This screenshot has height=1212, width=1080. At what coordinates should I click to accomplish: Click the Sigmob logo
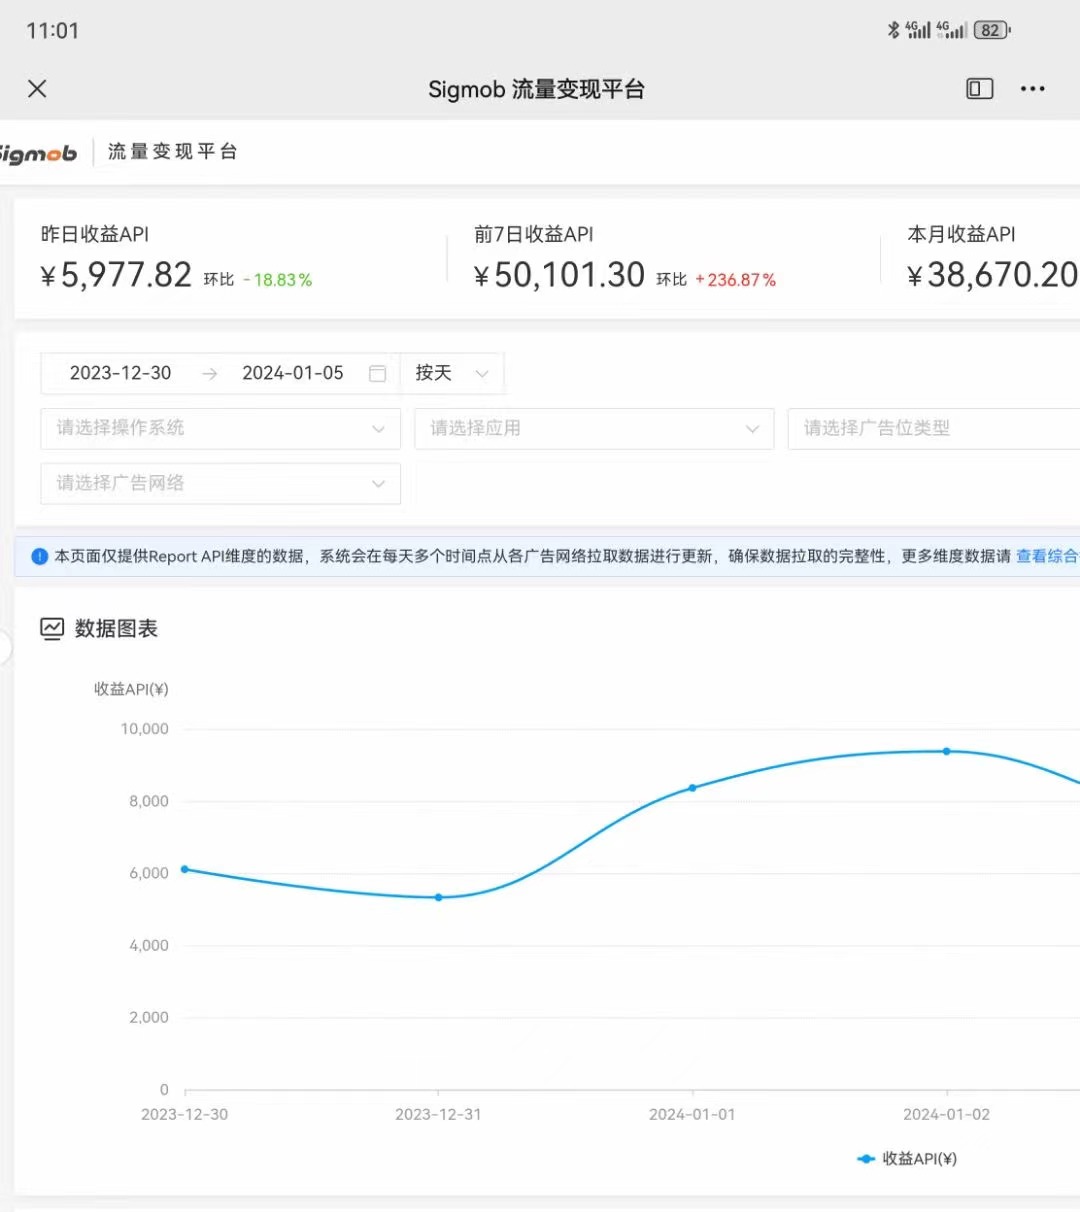38,153
